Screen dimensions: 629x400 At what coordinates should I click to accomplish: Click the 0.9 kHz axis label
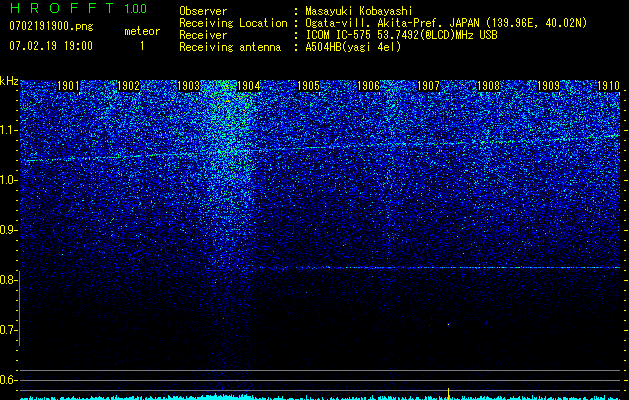point(9,230)
